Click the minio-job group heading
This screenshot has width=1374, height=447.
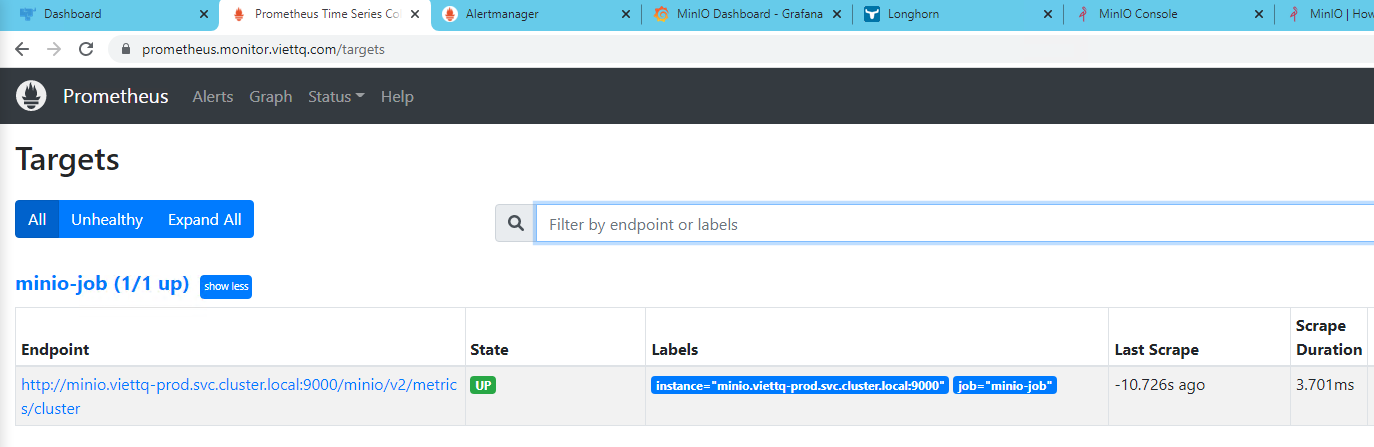tap(102, 284)
